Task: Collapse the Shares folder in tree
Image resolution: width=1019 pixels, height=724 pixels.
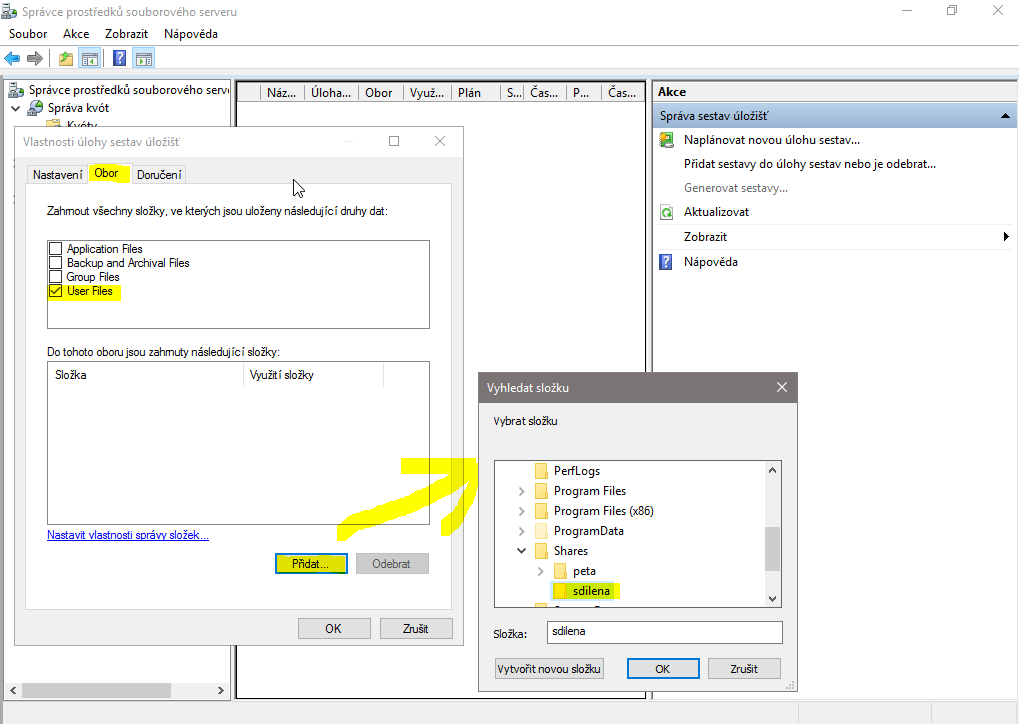Action: click(521, 551)
